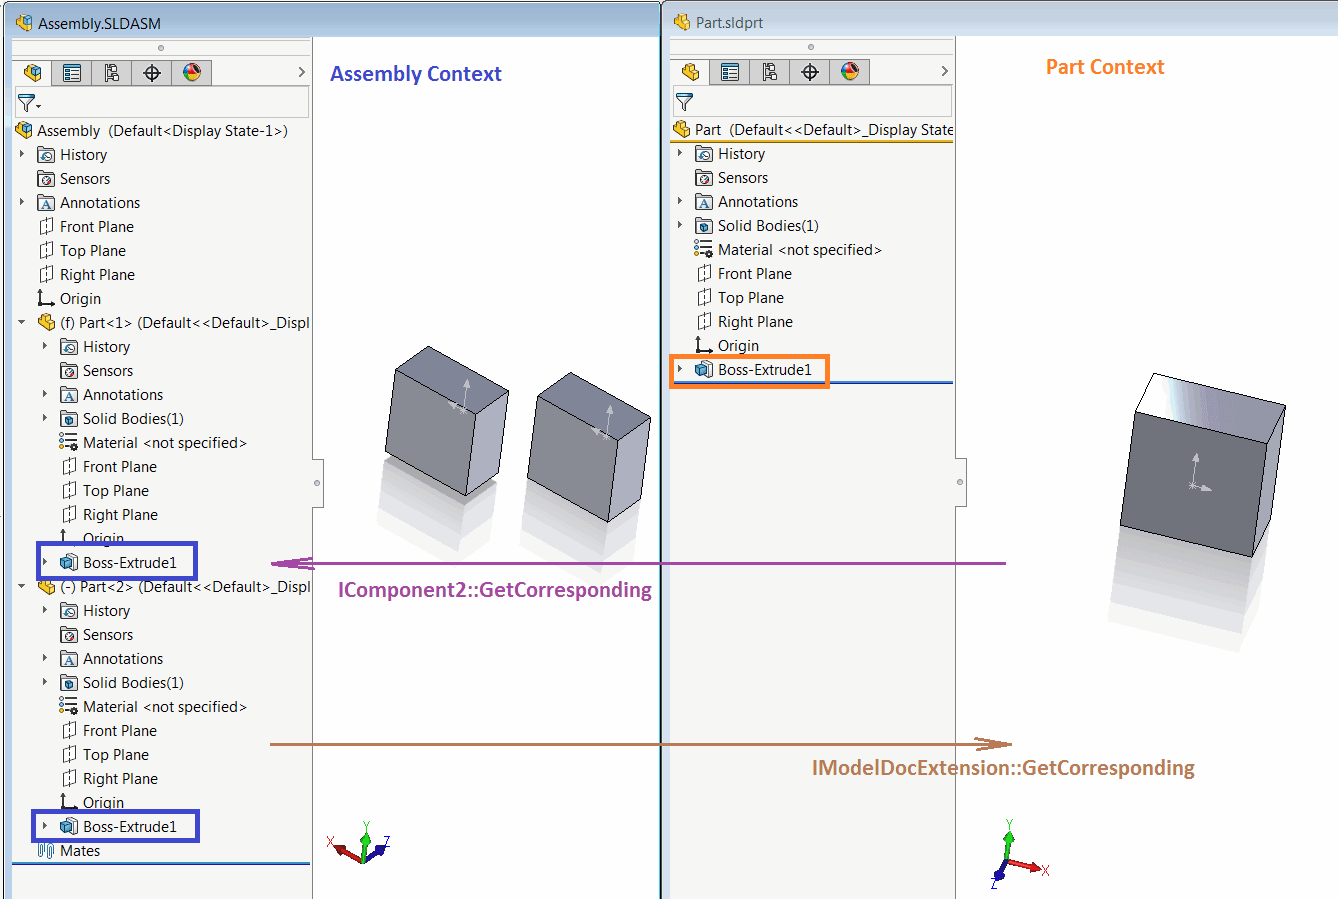Select the FeatureManager design tree tab in the assembly
The width and height of the screenshot is (1338, 899).
31,72
